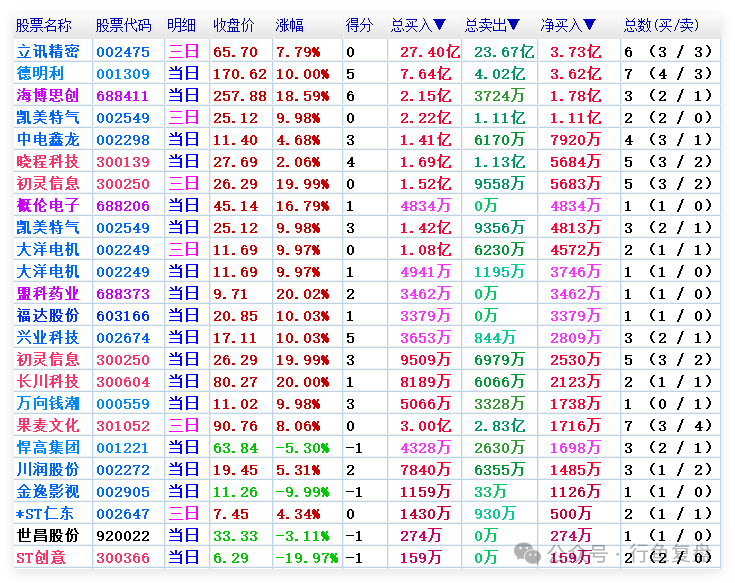Select total buy value 3.00亿
This screenshot has height=583, width=735.
(425, 426)
